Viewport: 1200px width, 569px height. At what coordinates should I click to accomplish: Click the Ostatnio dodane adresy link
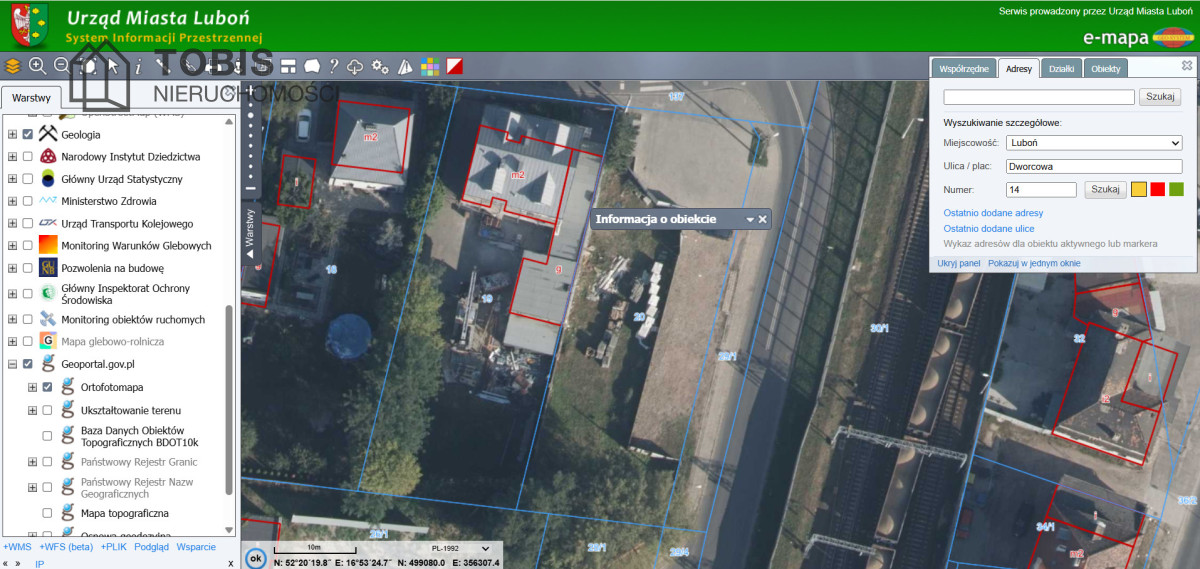(x=993, y=213)
